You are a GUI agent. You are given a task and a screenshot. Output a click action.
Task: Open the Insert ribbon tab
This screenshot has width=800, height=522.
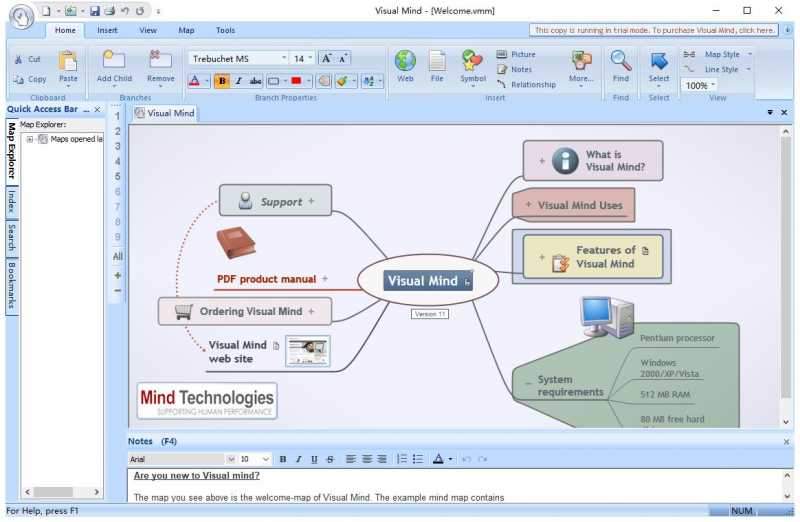pos(107,30)
